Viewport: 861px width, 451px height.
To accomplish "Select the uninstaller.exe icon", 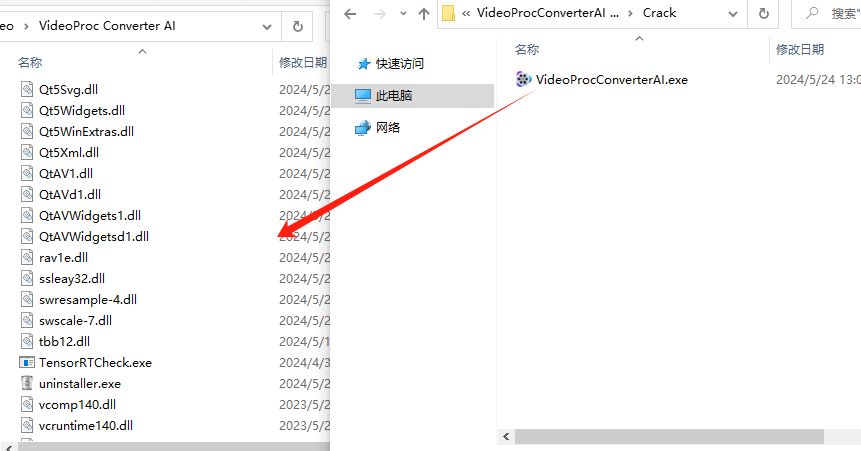I will pos(27,383).
